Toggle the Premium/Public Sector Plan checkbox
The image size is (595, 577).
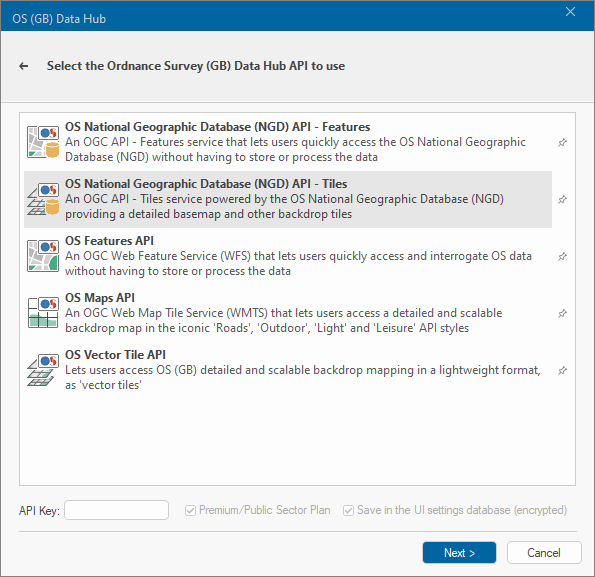[x=190, y=511]
